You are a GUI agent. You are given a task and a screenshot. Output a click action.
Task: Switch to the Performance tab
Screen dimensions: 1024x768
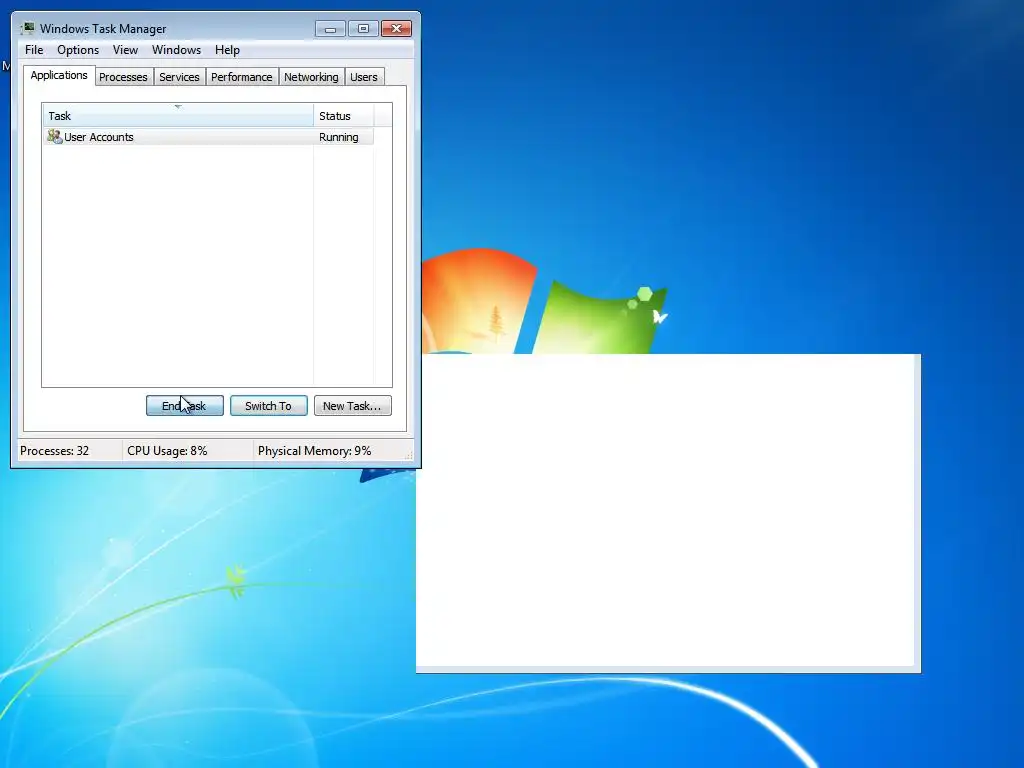click(242, 77)
